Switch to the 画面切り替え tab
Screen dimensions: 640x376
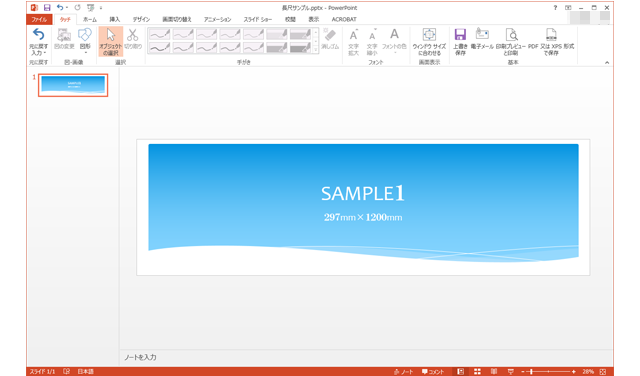tap(177, 19)
